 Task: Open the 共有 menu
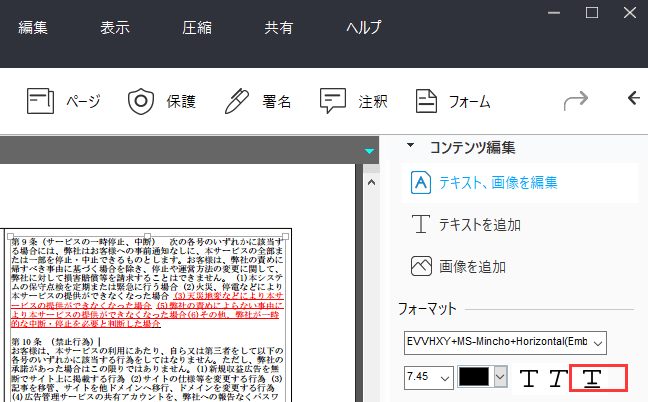point(279,28)
